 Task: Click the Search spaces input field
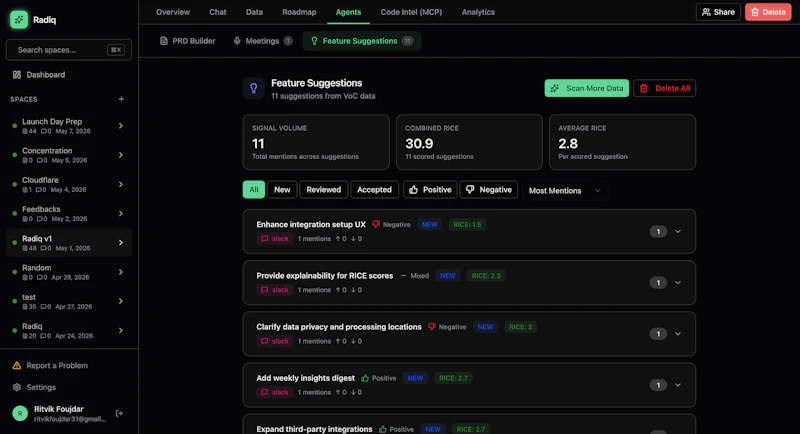point(68,50)
